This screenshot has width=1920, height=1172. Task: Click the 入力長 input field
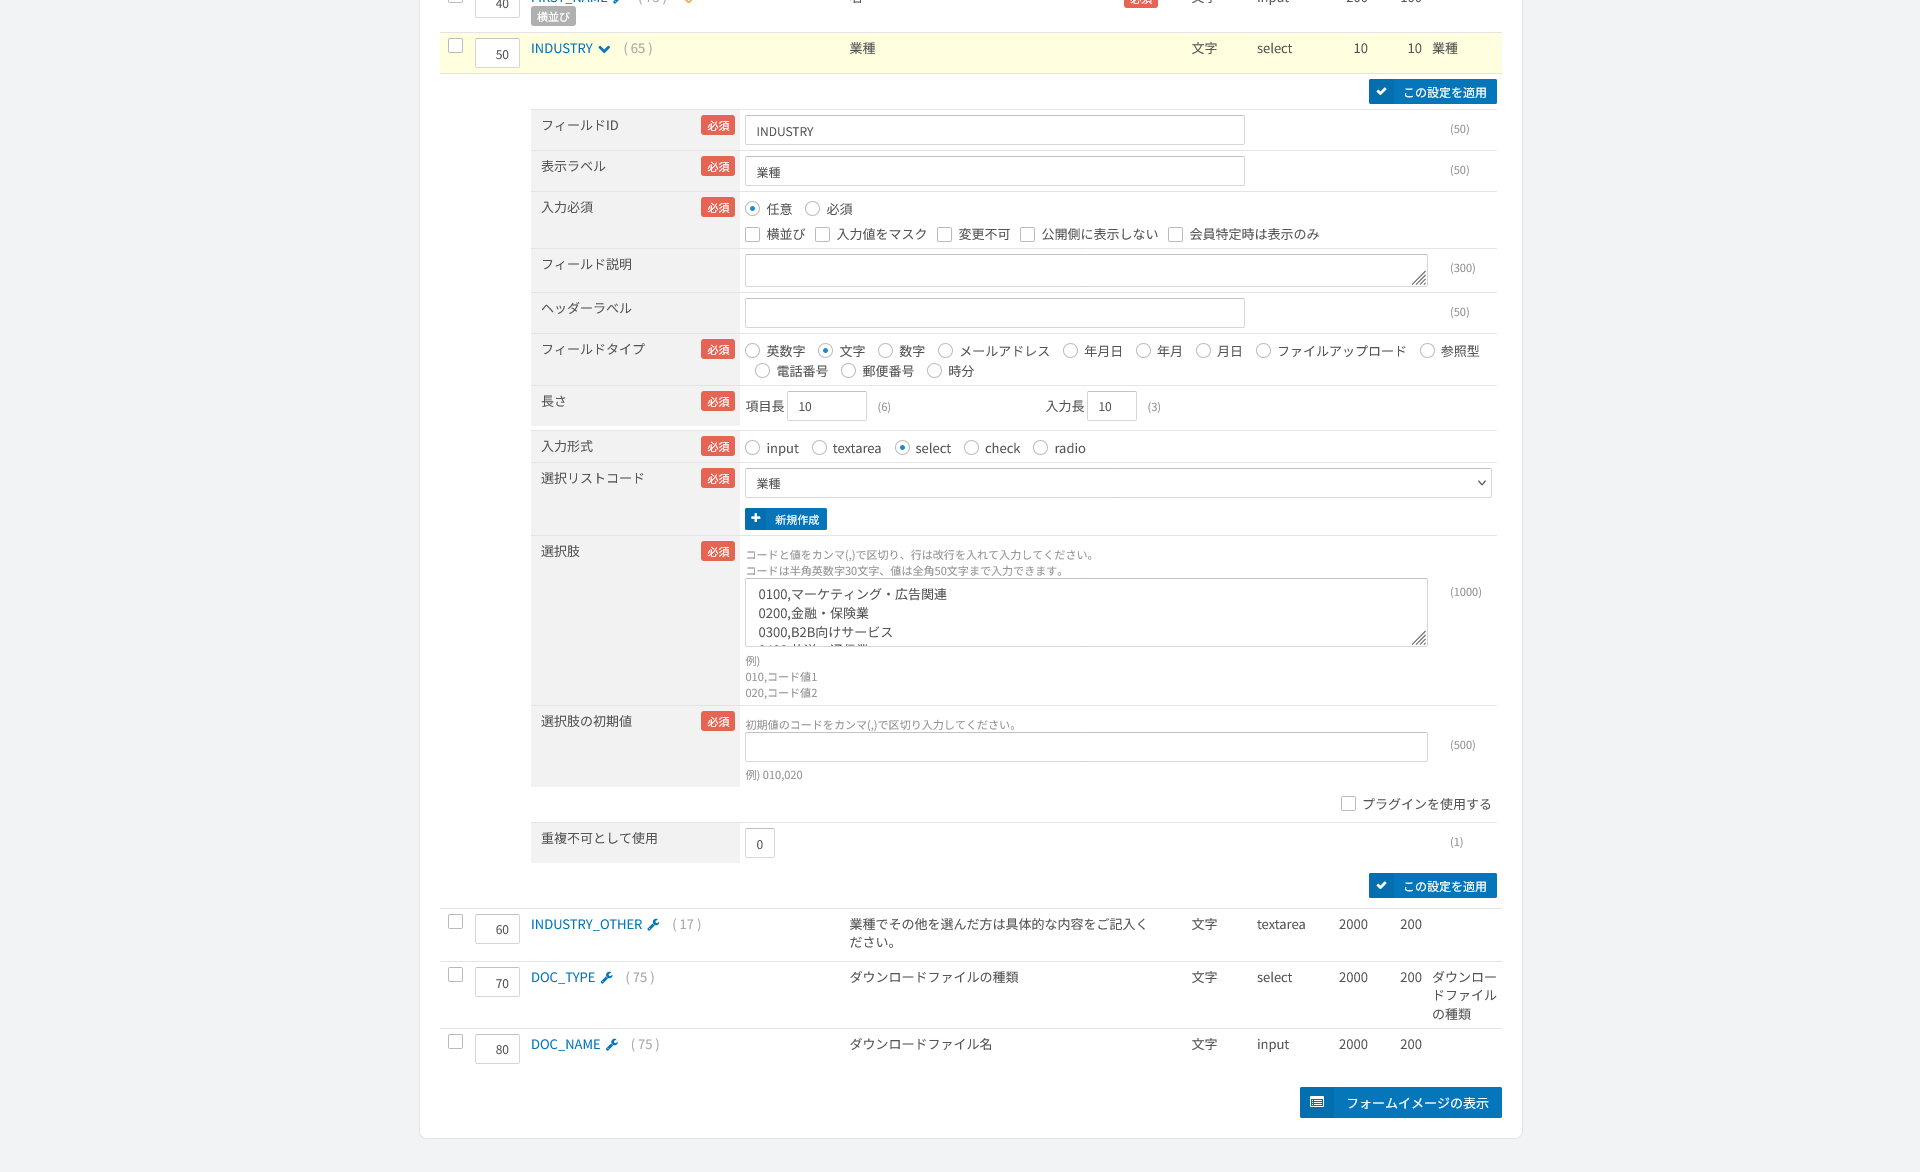(x=1112, y=407)
